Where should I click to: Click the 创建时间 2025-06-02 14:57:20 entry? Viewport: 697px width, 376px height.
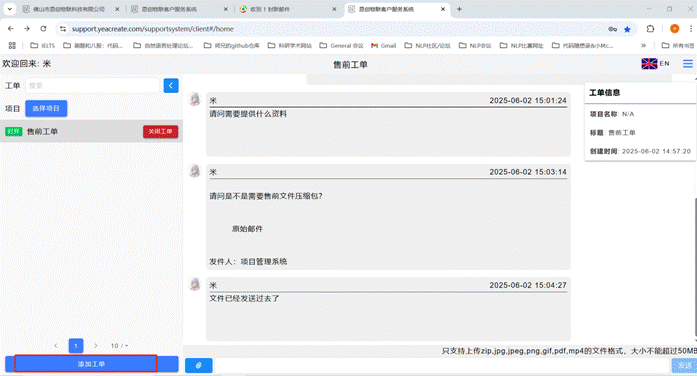coord(641,151)
